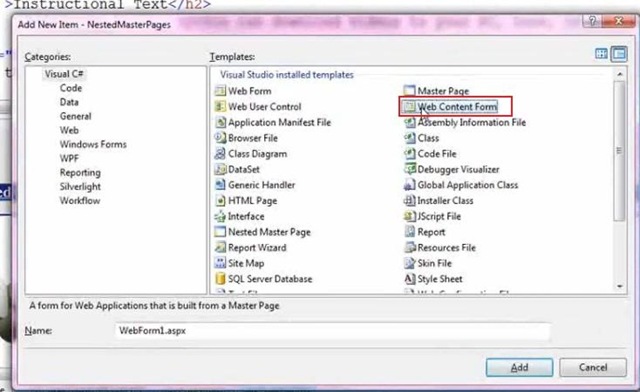The image size is (640, 392).
Task: Choose the Master Page template icon
Action: pos(409,91)
